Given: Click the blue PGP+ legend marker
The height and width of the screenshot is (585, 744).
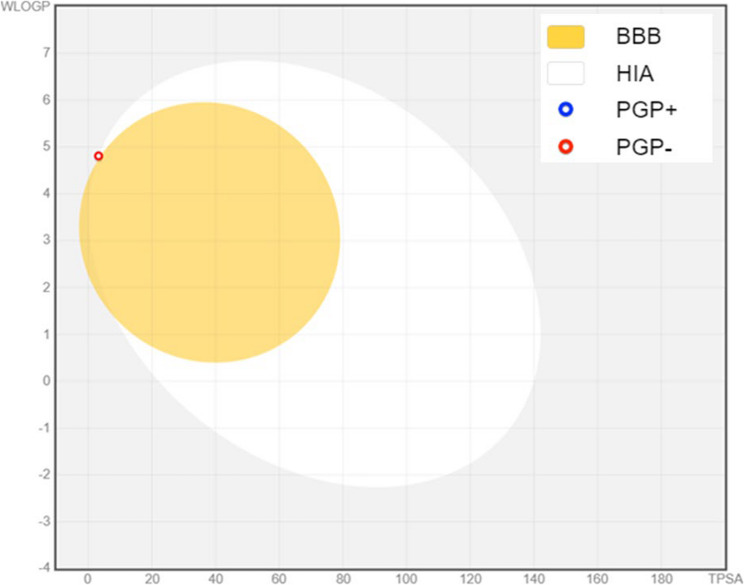Looking at the screenshot, I should coord(566,110).
